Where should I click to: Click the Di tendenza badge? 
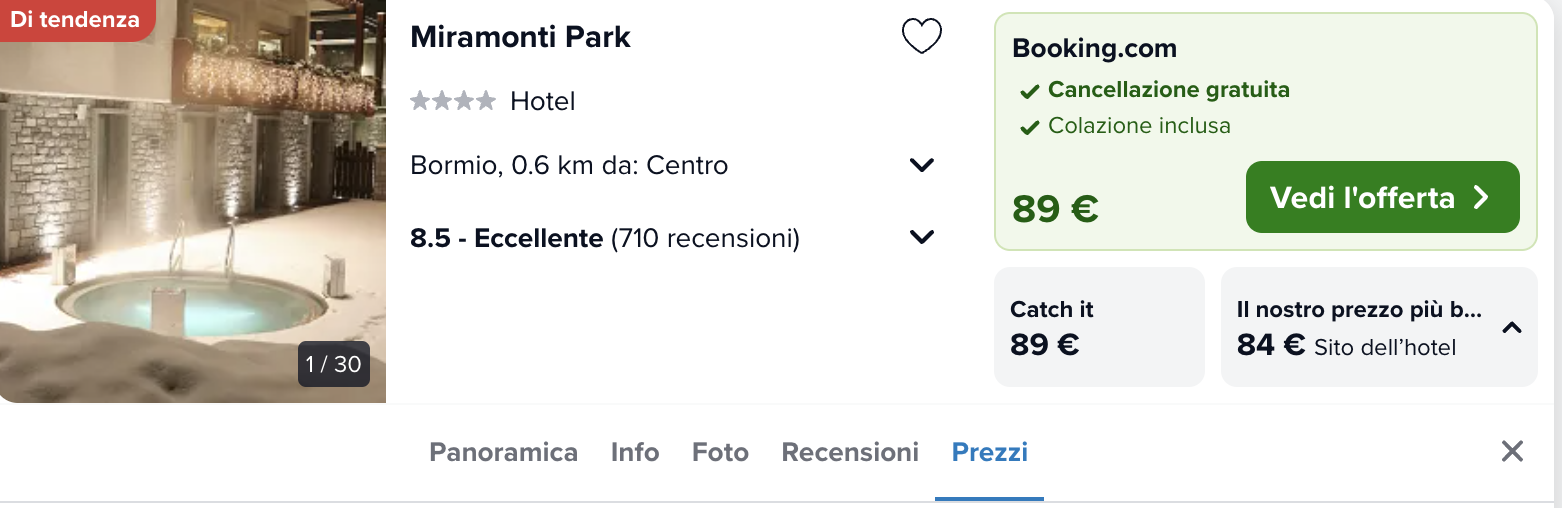pyautogui.click(x=76, y=19)
